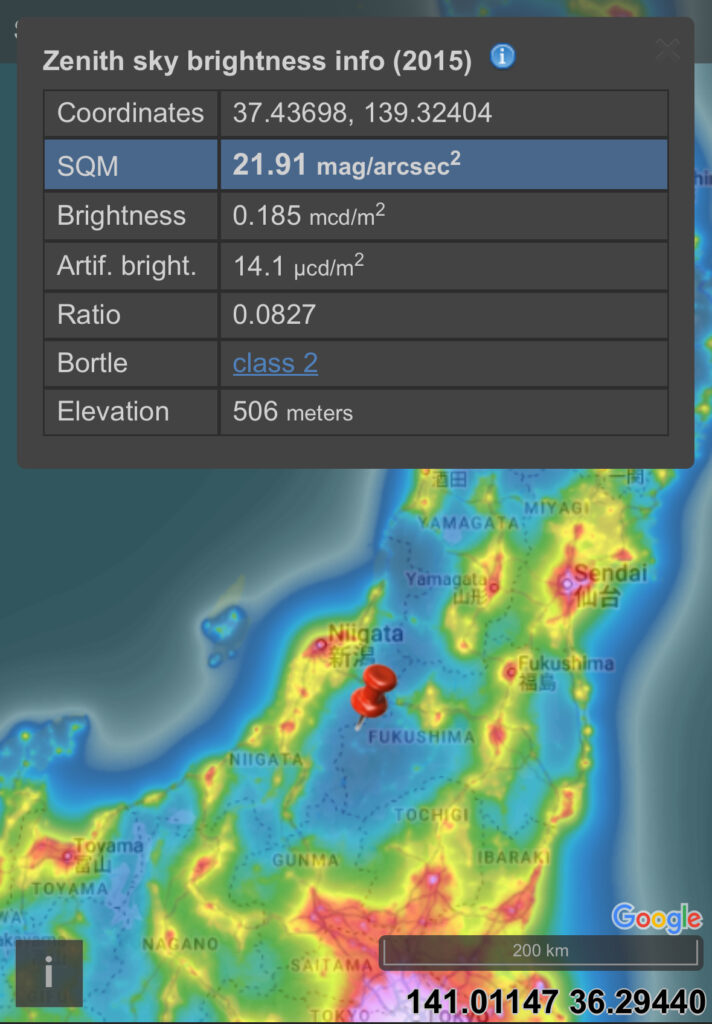Click the blue info icon beside the title
The image size is (712, 1024).
coord(502,57)
